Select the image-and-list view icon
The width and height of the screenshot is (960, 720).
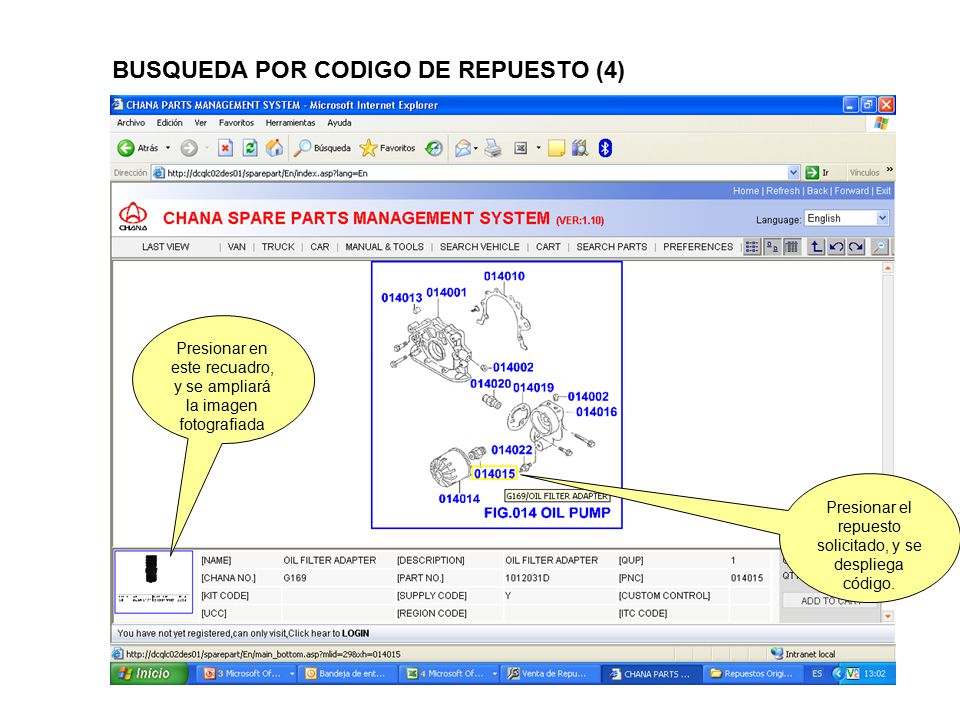[x=772, y=247]
